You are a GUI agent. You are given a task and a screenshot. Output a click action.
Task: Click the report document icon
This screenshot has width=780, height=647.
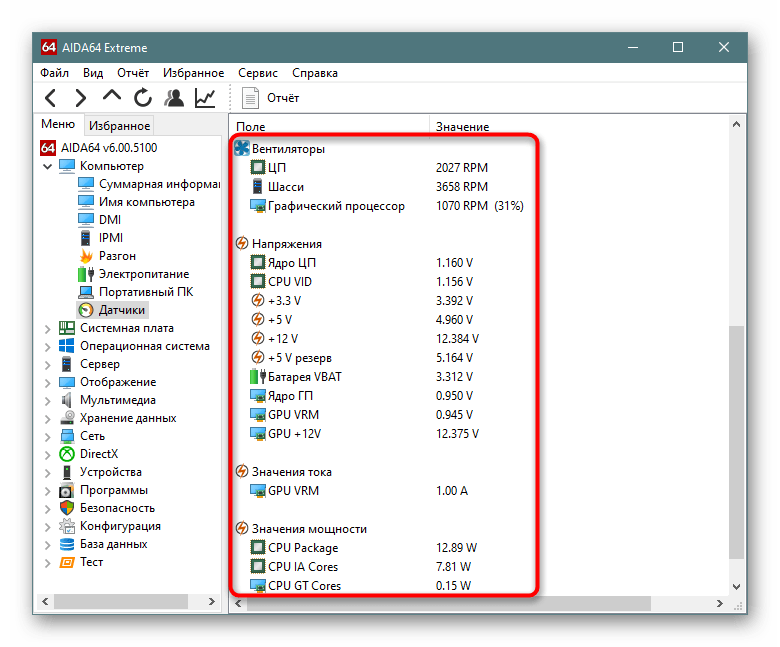pos(250,98)
